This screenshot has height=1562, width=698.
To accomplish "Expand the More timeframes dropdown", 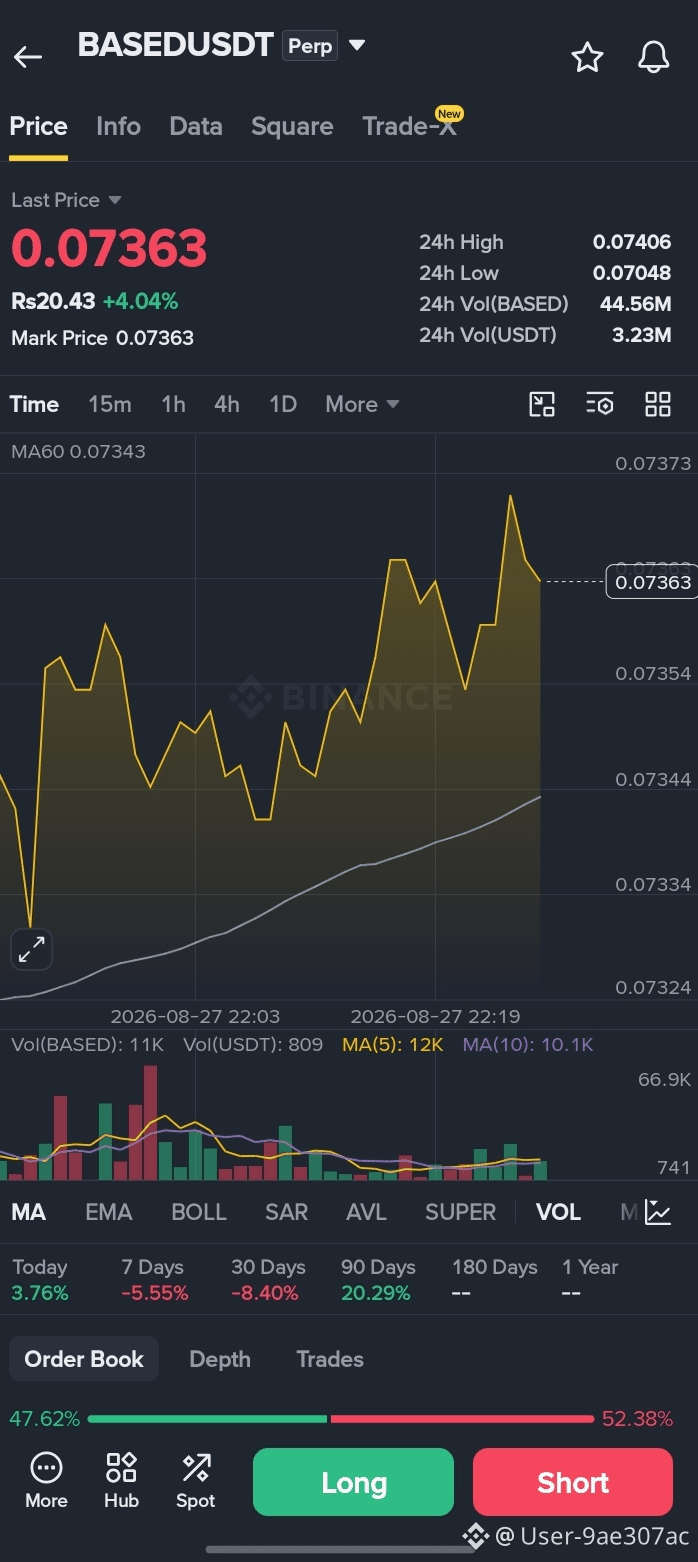I will click(x=362, y=404).
